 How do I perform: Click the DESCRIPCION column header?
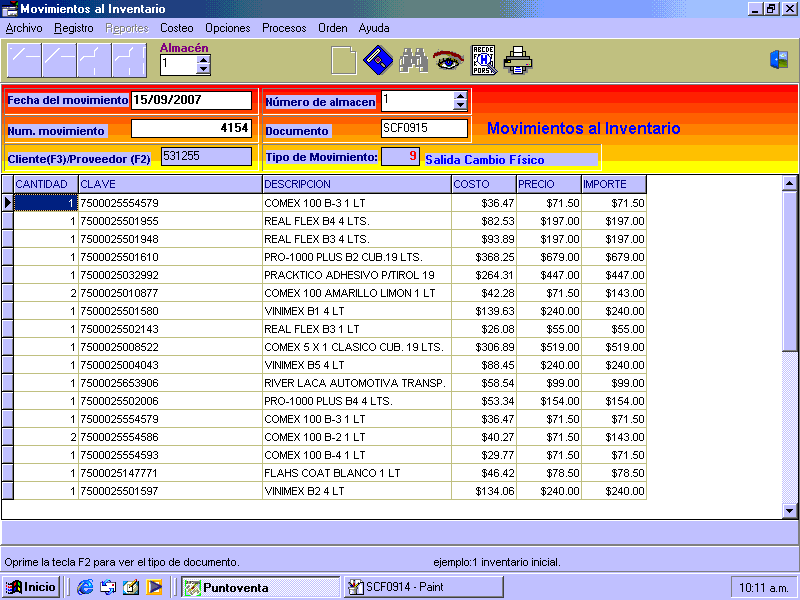355,184
